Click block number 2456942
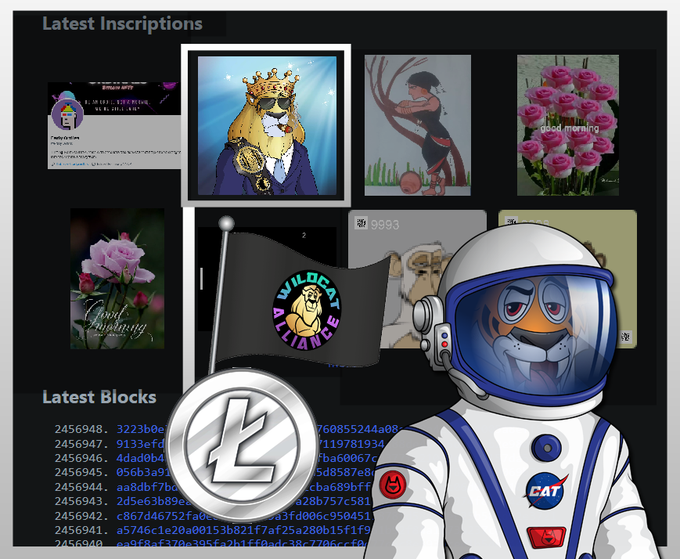This screenshot has height=559, width=680. (x=82, y=516)
